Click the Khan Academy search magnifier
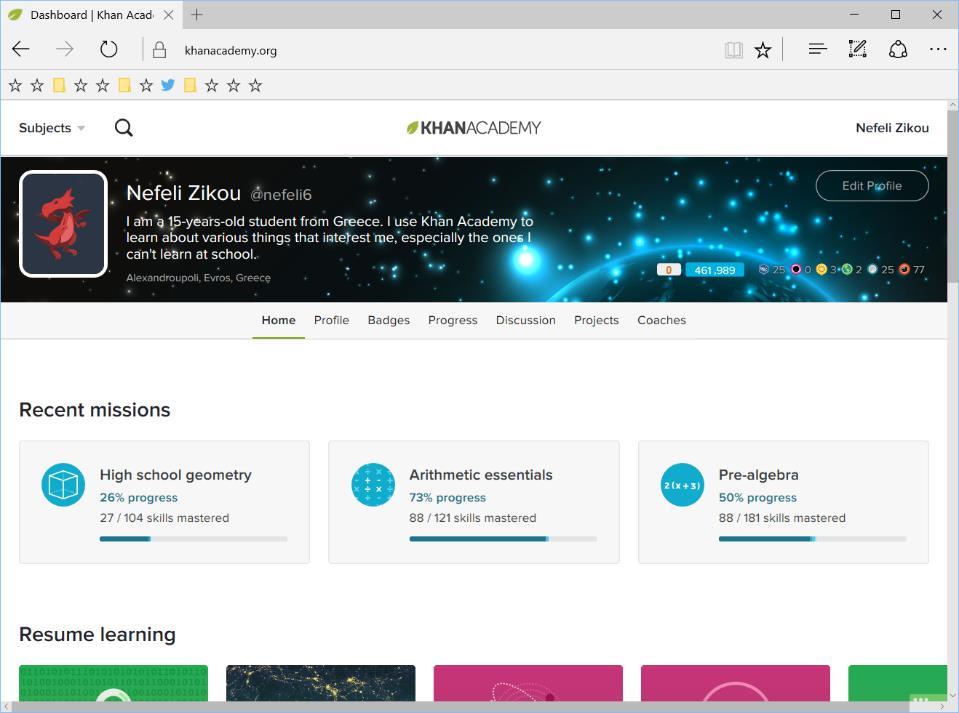The height and width of the screenshot is (713, 959). tap(124, 128)
